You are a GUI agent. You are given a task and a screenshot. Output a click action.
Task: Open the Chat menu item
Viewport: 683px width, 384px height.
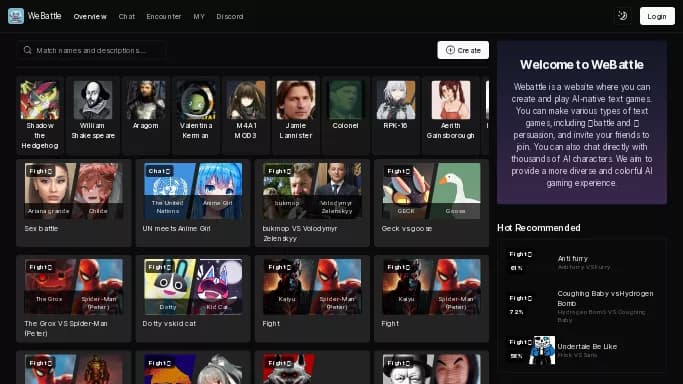[127, 17]
